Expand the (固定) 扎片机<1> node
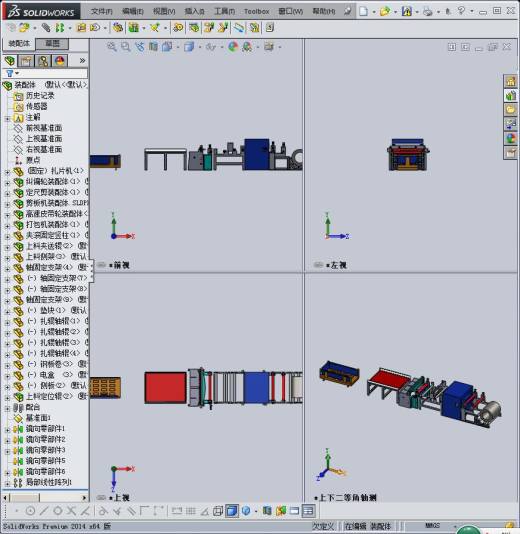Viewport: 520px width, 534px height. 7,172
